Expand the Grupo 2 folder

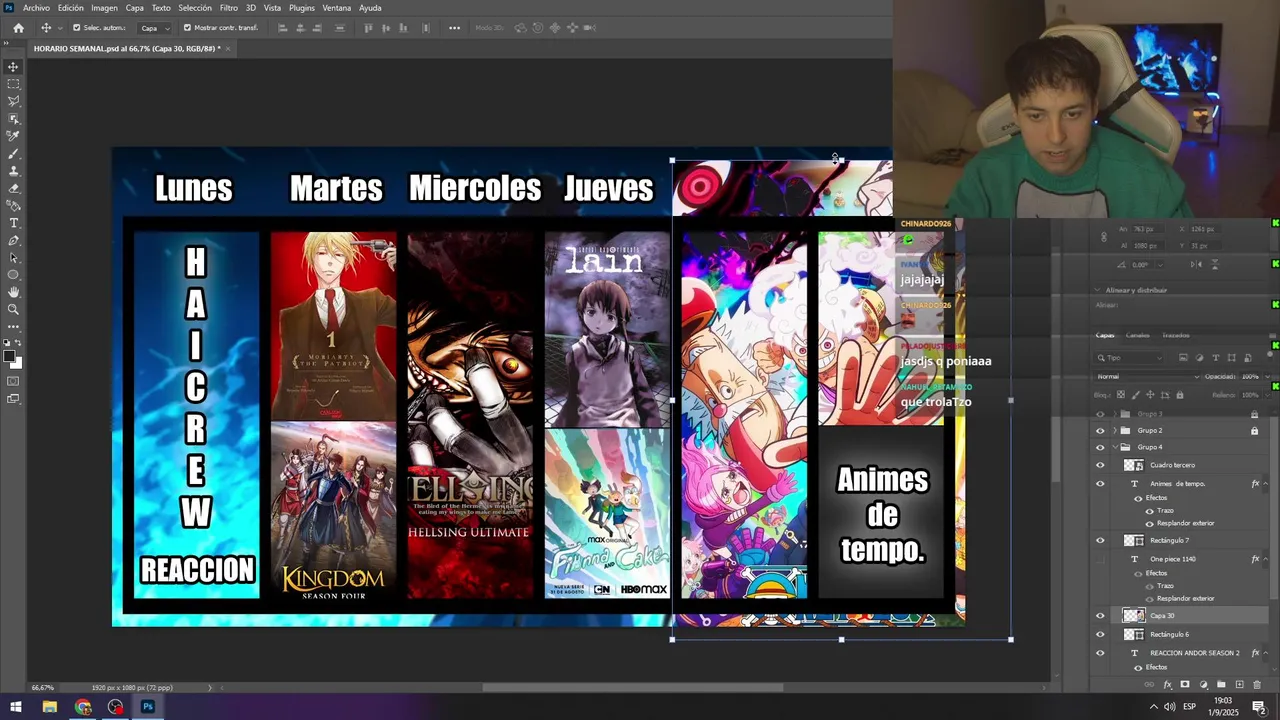point(1115,431)
